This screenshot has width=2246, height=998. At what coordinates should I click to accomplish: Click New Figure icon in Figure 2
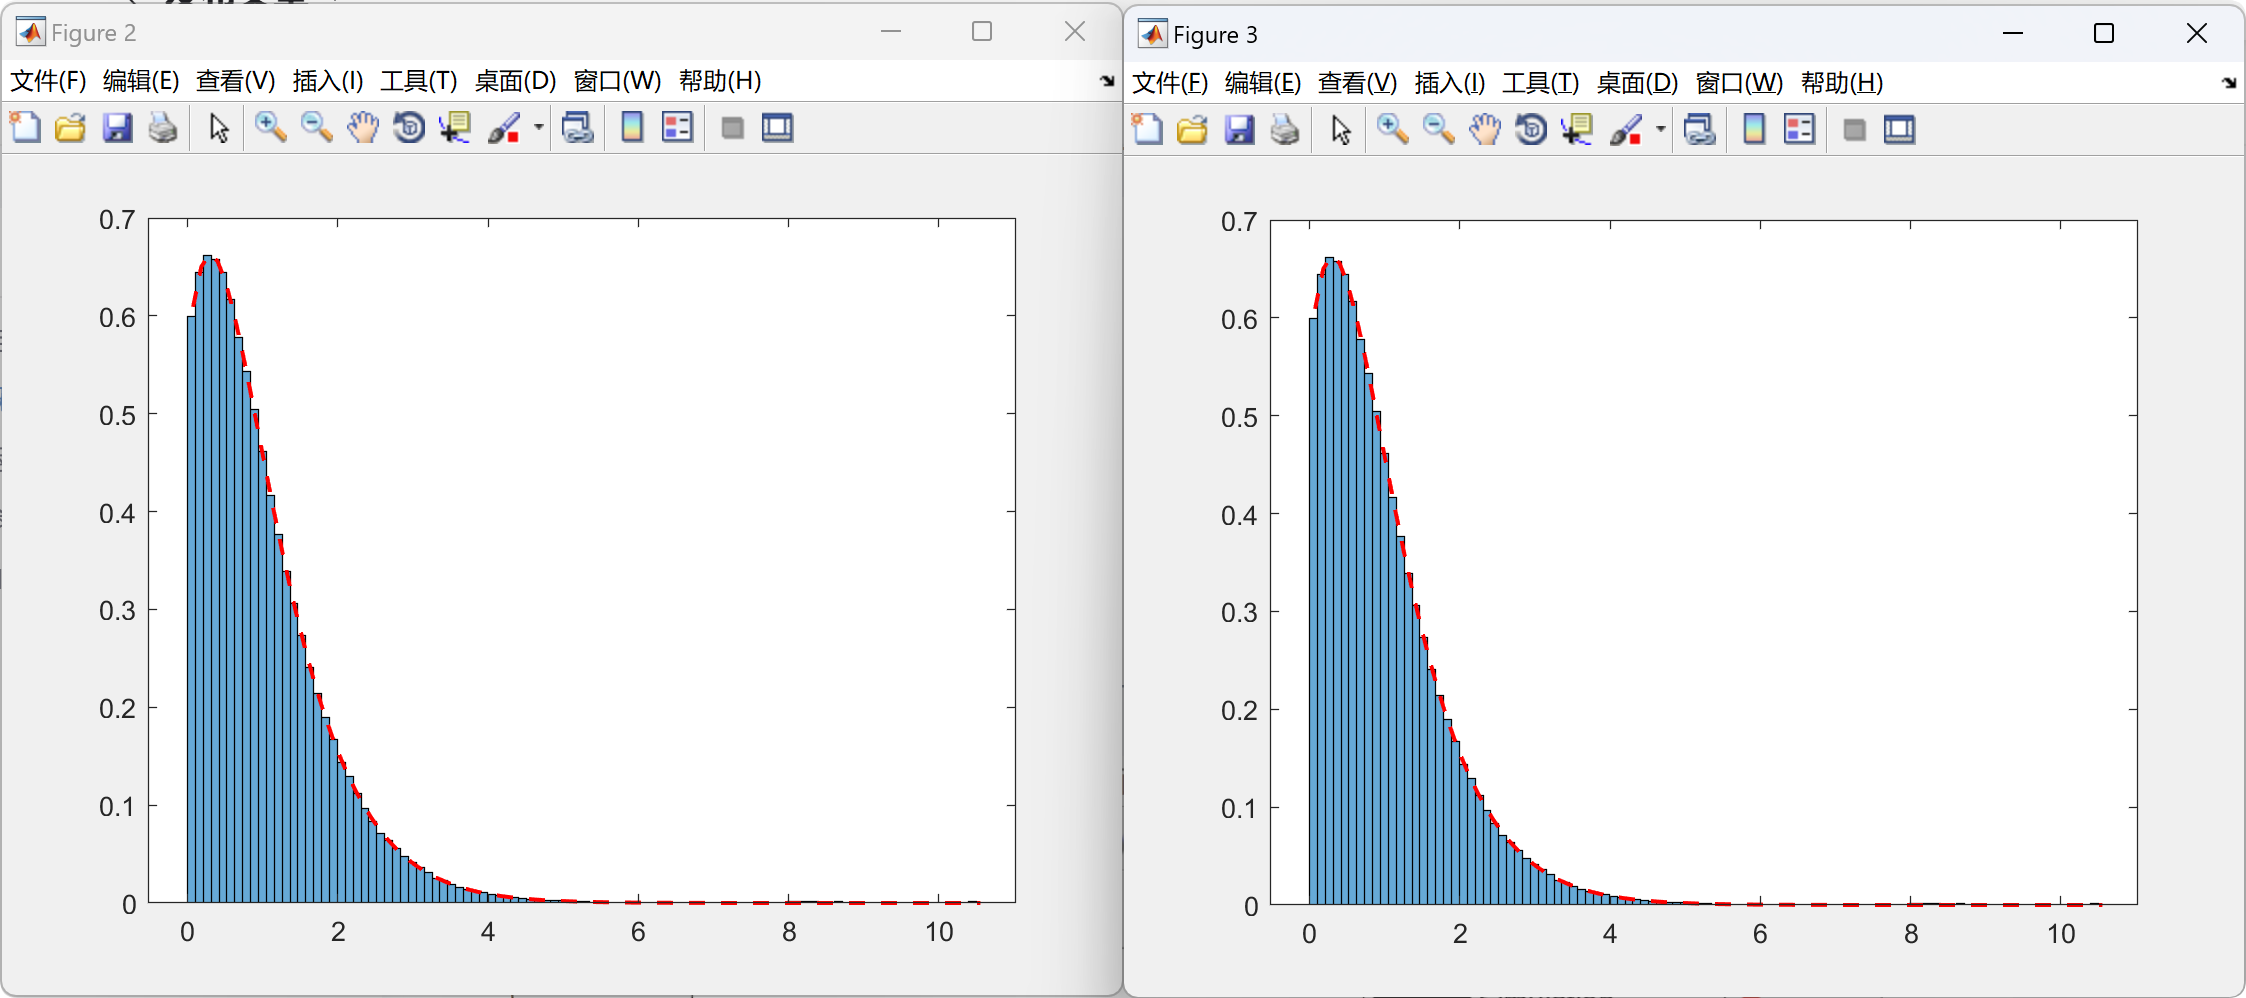tap(26, 128)
